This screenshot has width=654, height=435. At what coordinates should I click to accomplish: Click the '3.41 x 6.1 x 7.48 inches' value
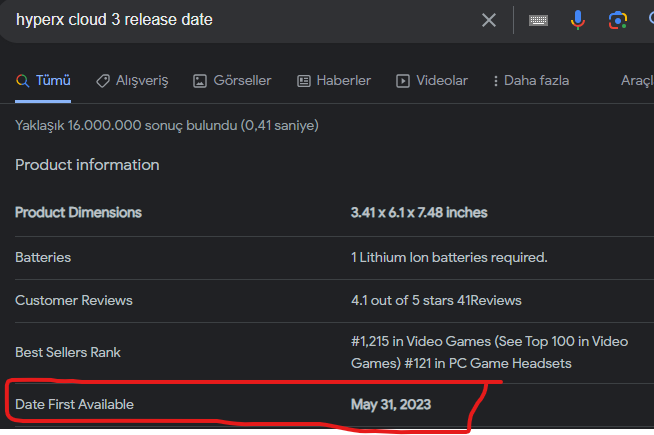[x=419, y=213]
